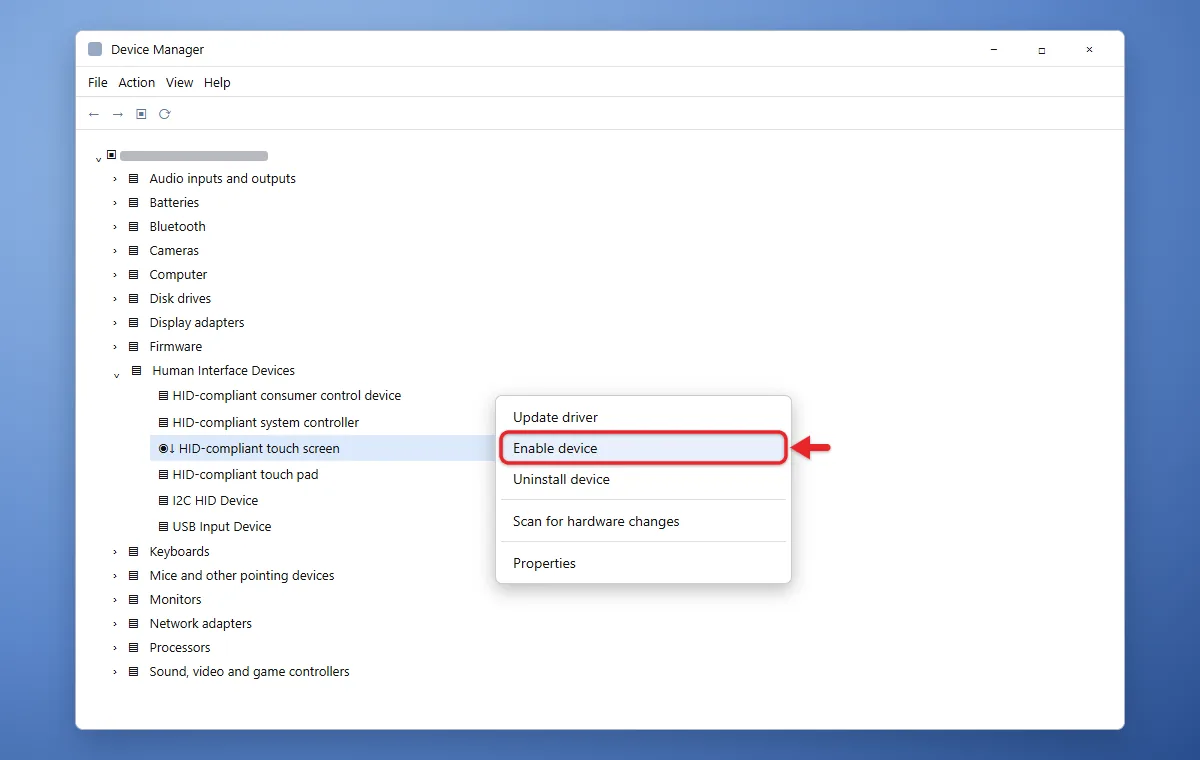Click the properties square icon in the toolbar
The height and width of the screenshot is (760, 1200).
(x=141, y=114)
